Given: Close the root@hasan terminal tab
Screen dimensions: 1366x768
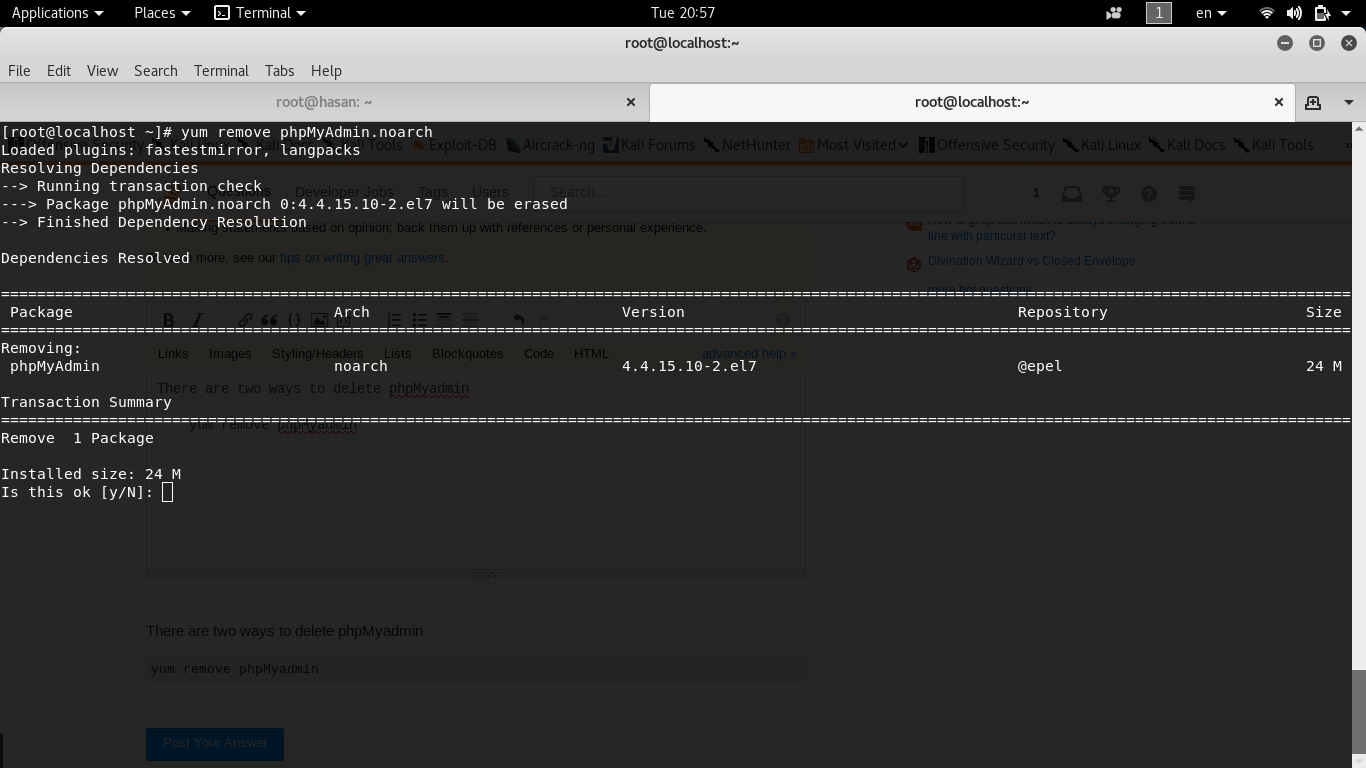Looking at the screenshot, I should (631, 102).
